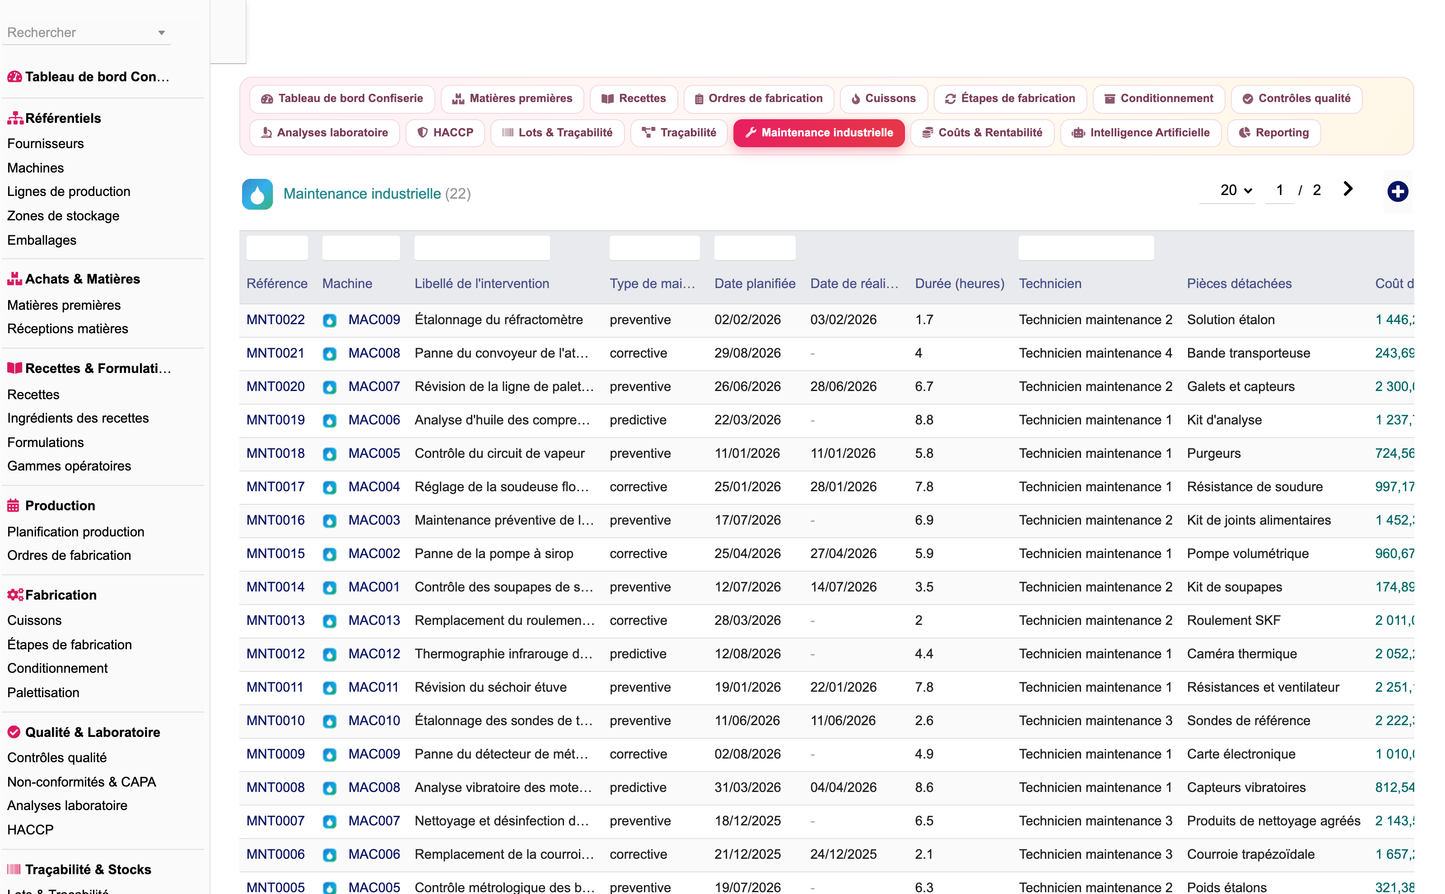The height and width of the screenshot is (894, 1445).
Task: Select the Coûts & Rentabilité tab
Action: 982,133
